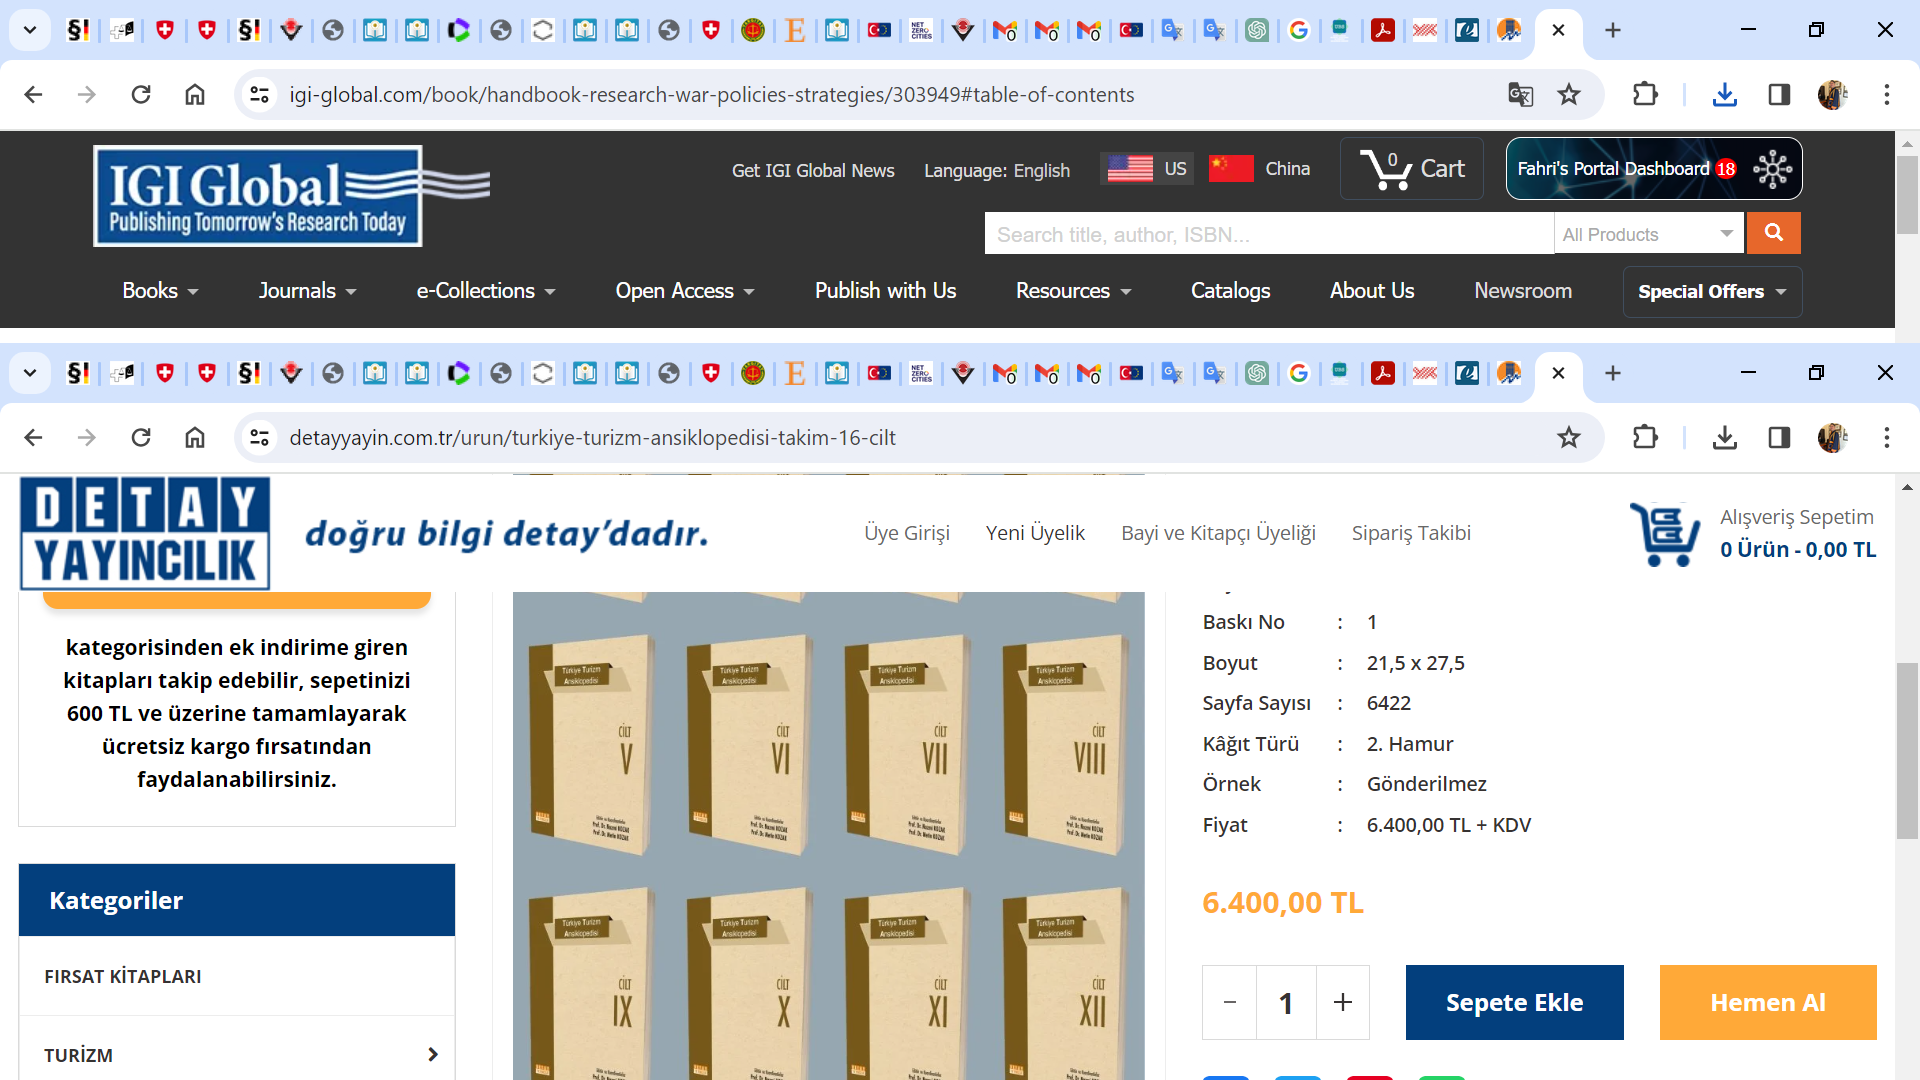Click the translate page icon in IGI Global address bar

1520,94
